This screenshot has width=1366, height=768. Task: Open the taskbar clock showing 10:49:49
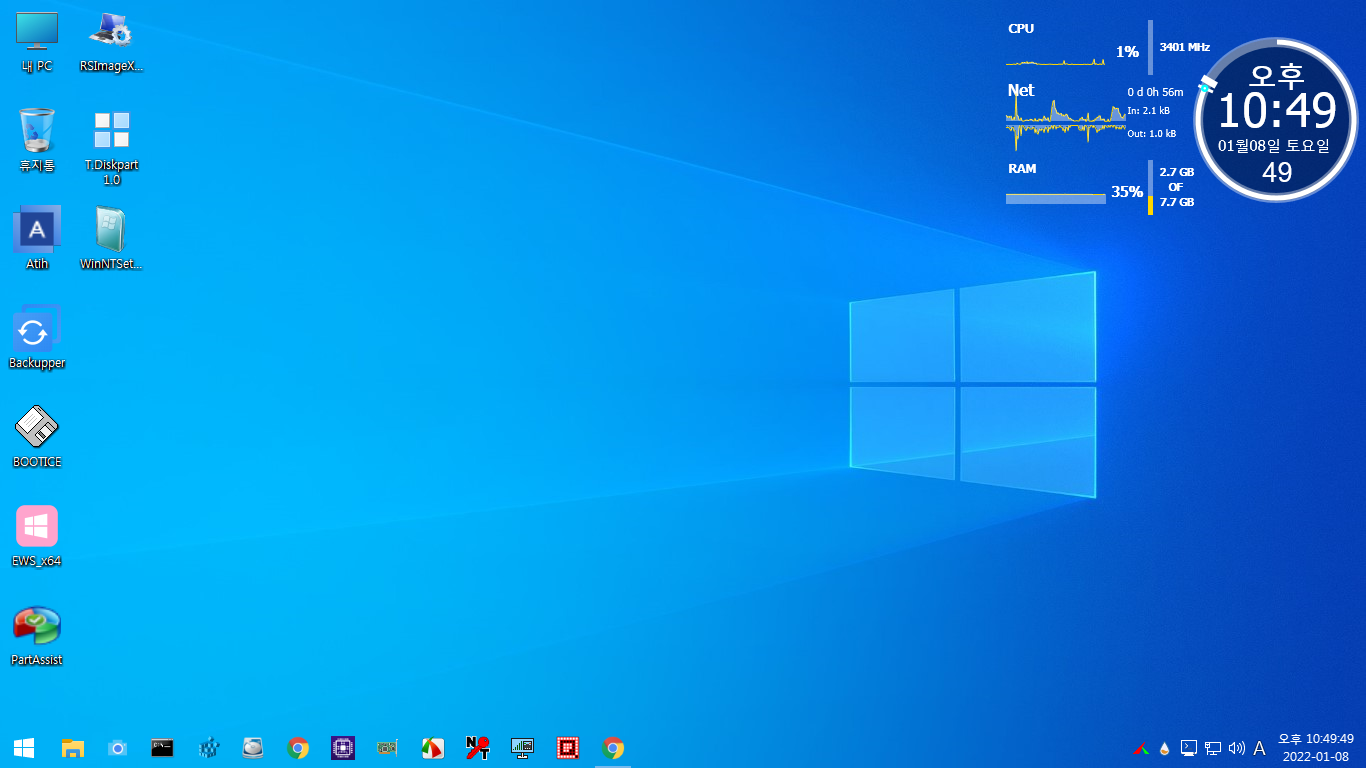(1316, 747)
